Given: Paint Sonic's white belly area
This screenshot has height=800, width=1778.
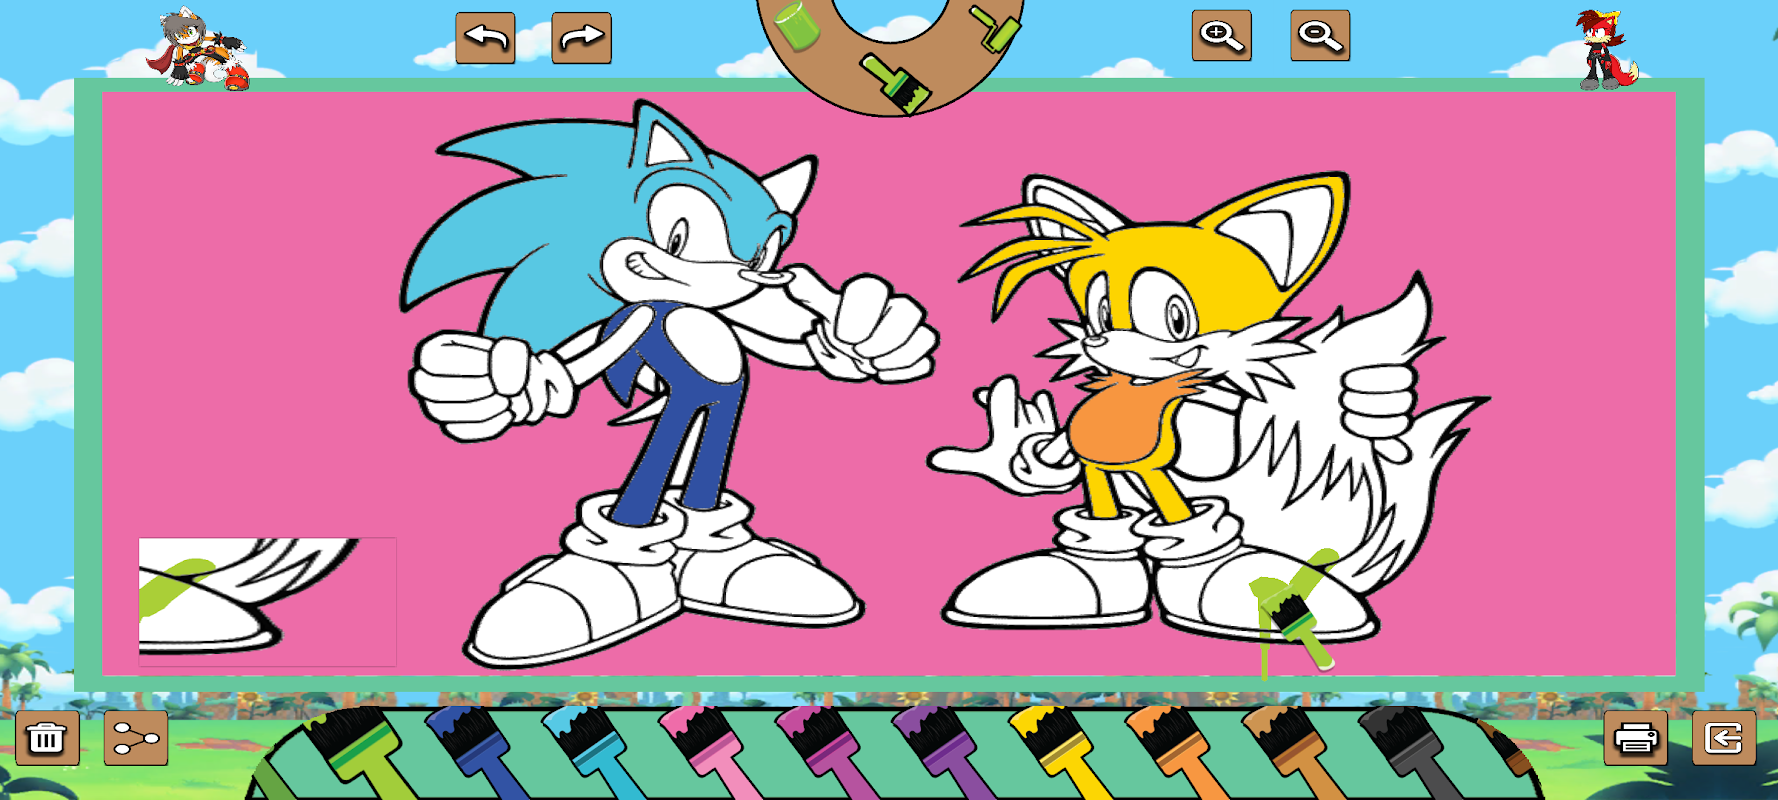Looking at the screenshot, I should click(706, 345).
